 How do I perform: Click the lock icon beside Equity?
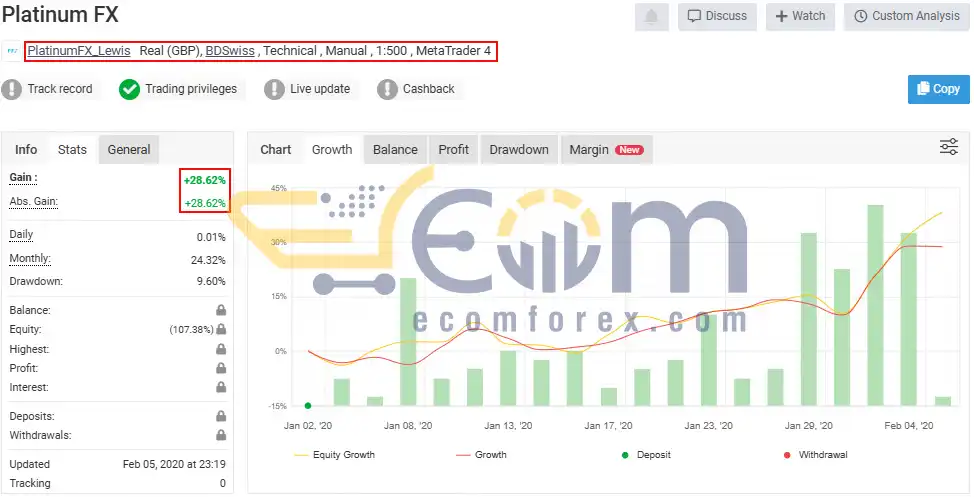click(x=221, y=329)
